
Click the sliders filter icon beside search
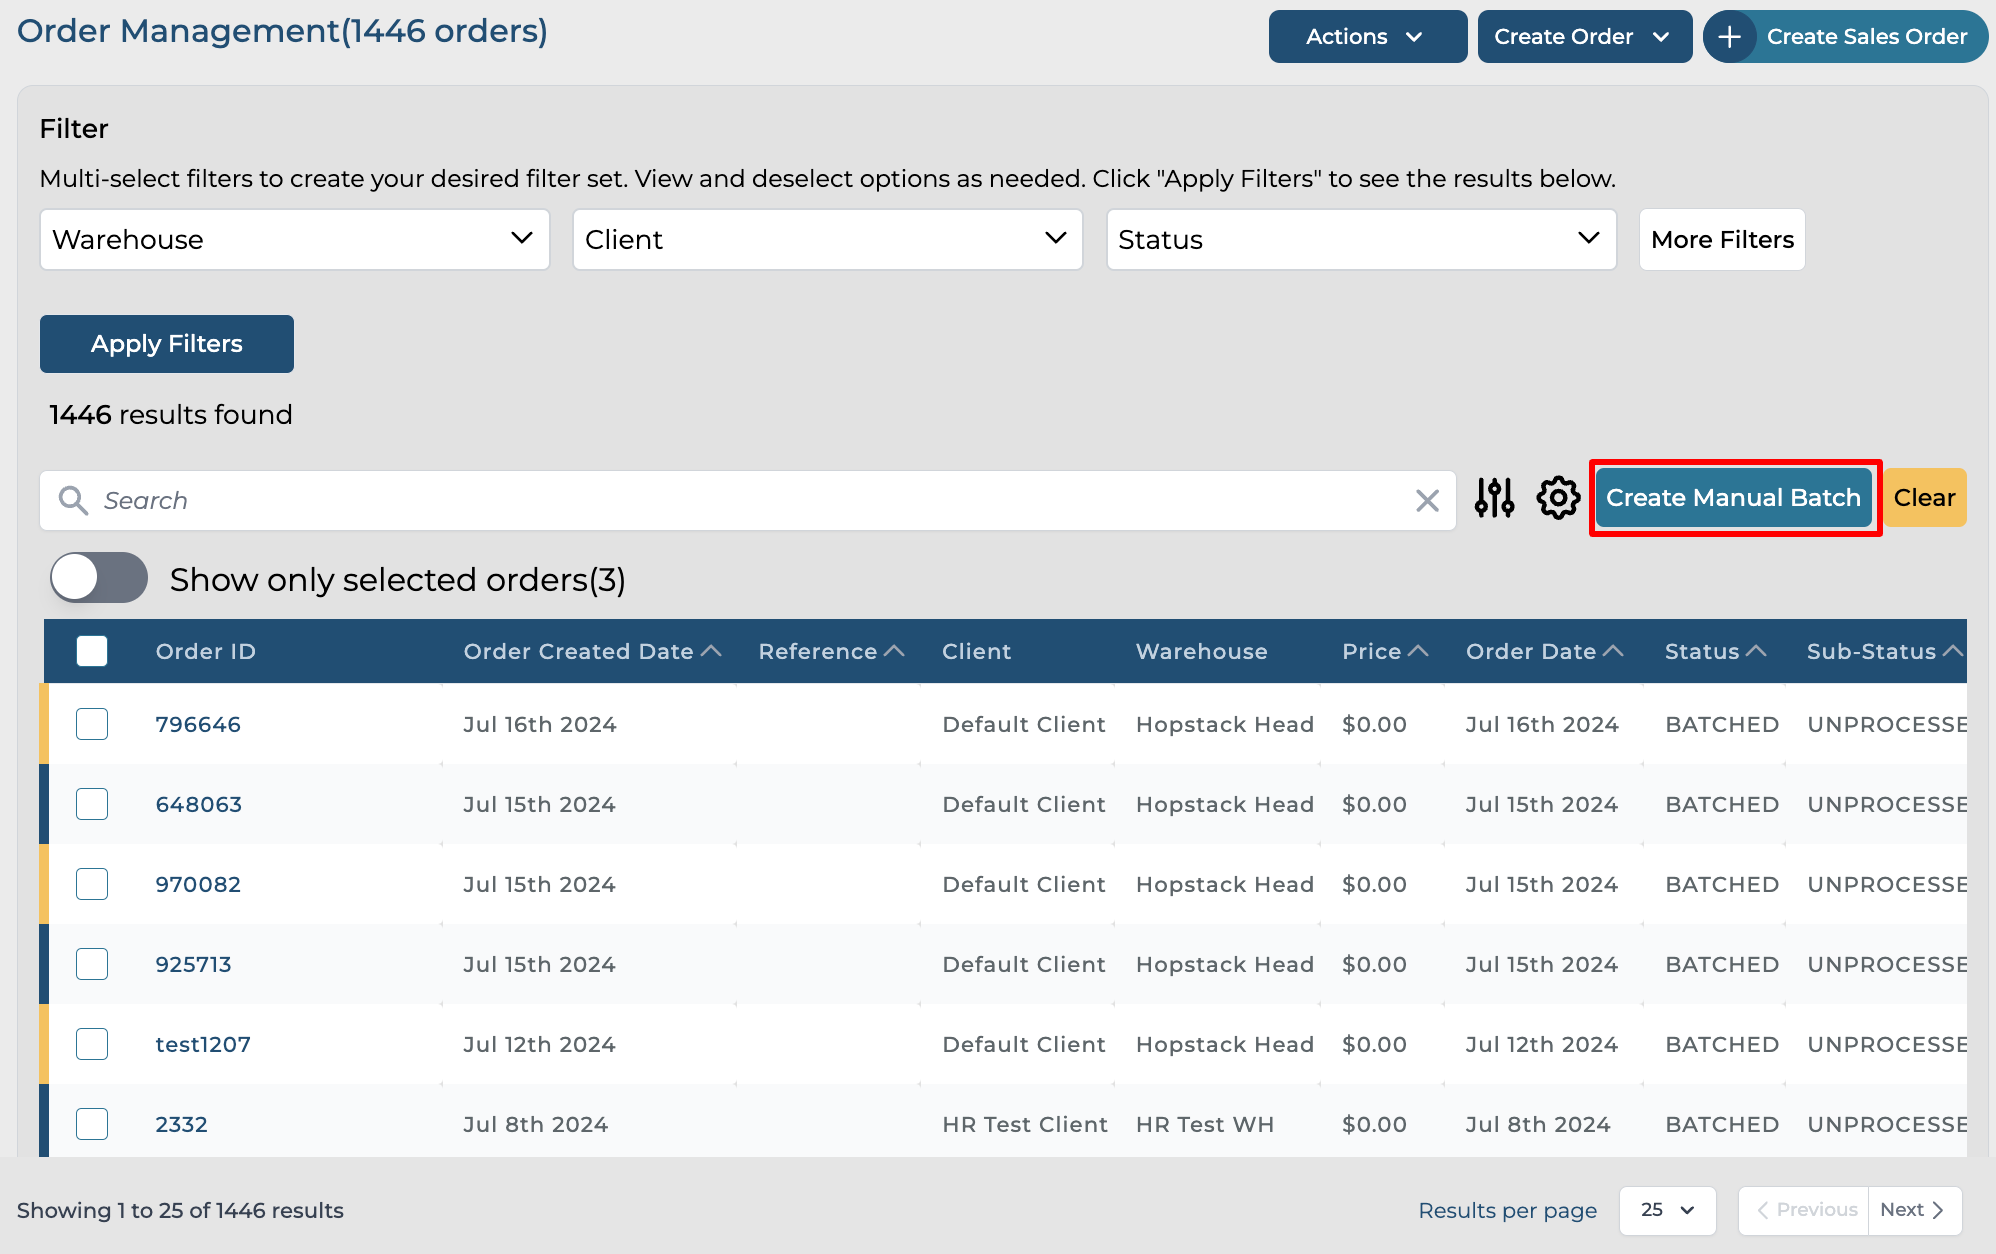click(1494, 498)
